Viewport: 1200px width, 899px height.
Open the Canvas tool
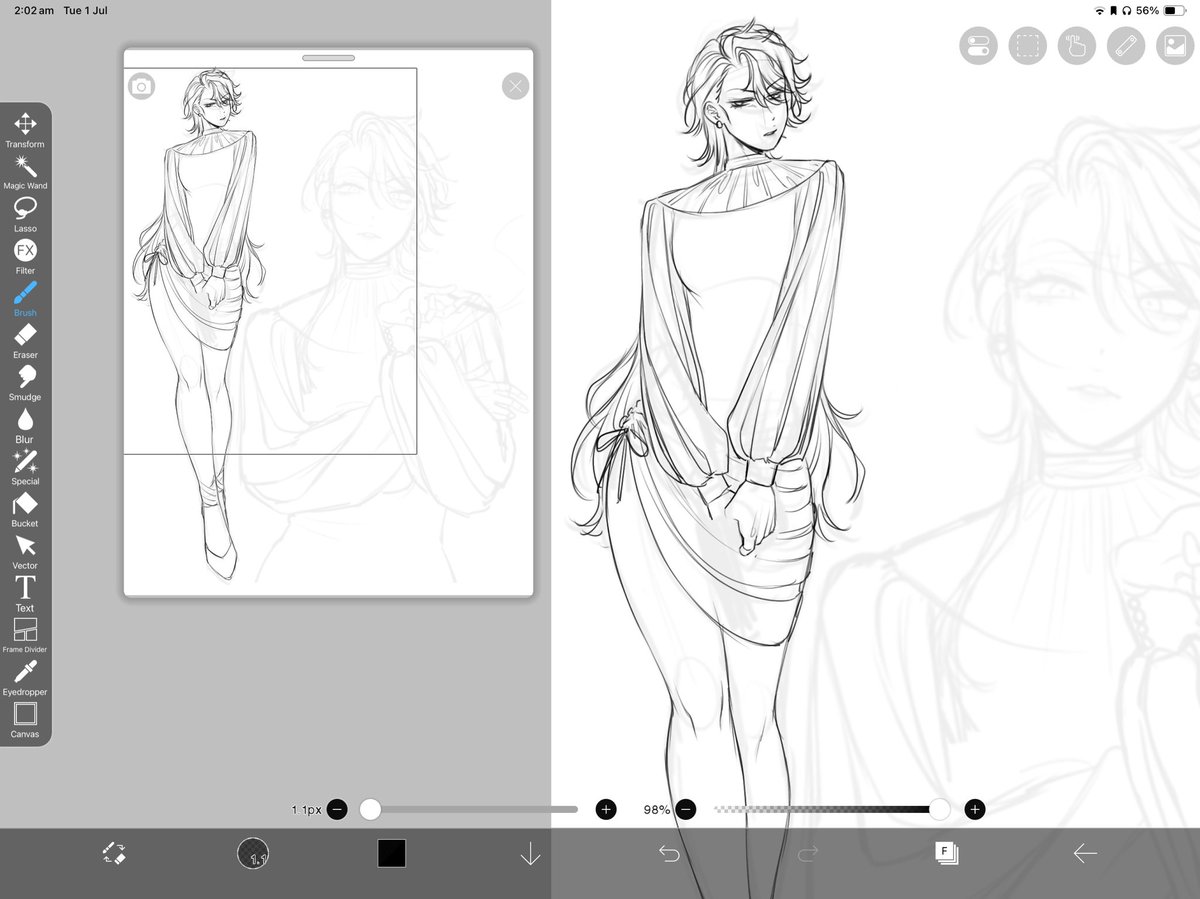tap(25, 719)
